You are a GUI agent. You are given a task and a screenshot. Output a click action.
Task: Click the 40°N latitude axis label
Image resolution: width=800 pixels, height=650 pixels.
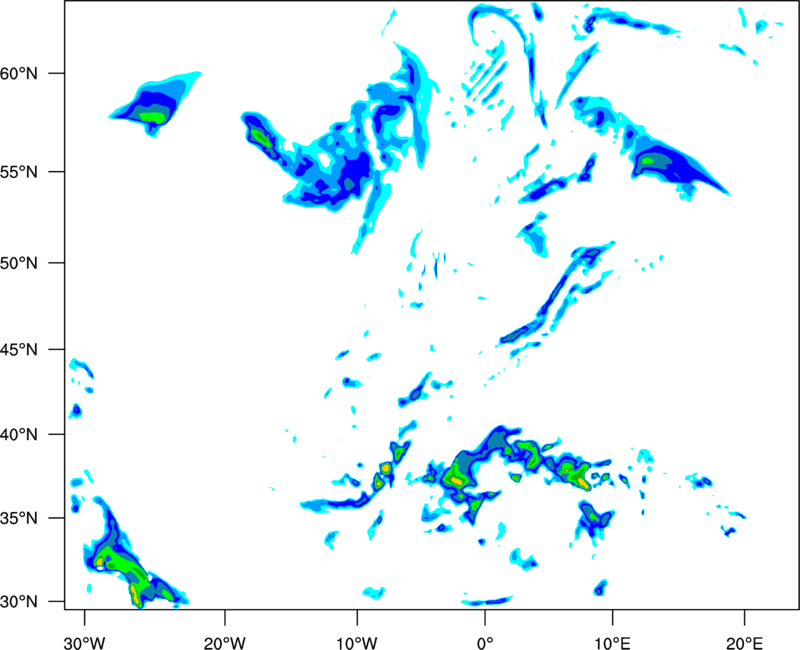click(19, 435)
